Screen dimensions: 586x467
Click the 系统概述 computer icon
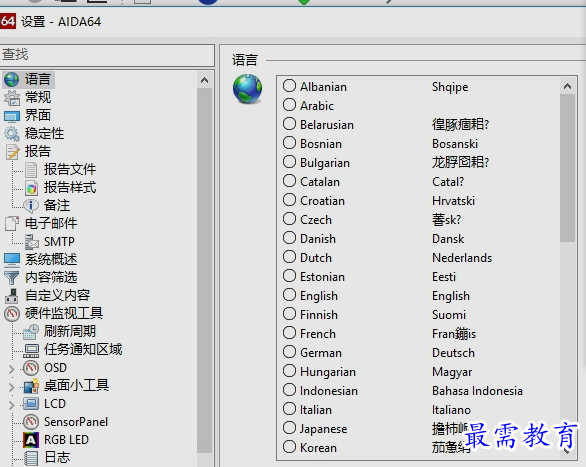12,260
